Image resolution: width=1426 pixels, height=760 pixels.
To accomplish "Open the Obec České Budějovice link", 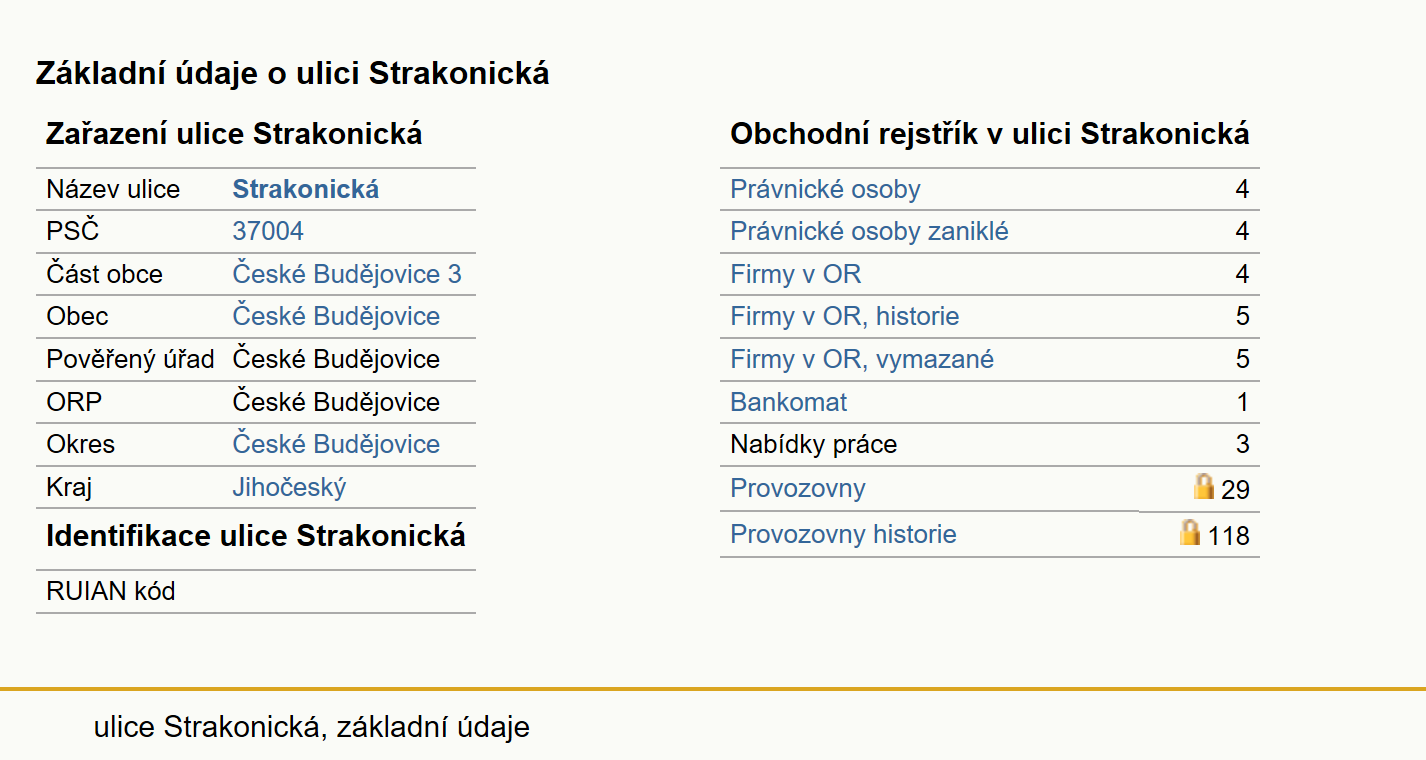I will 336,316.
